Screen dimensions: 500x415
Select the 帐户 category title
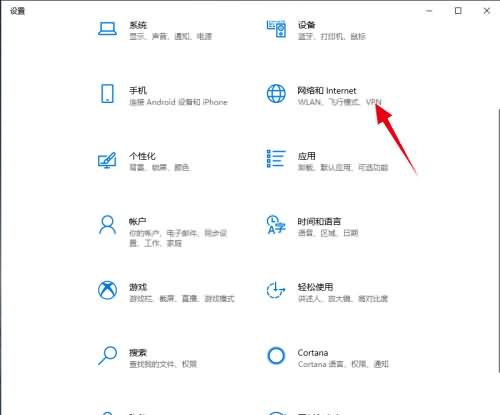[x=138, y=221]
